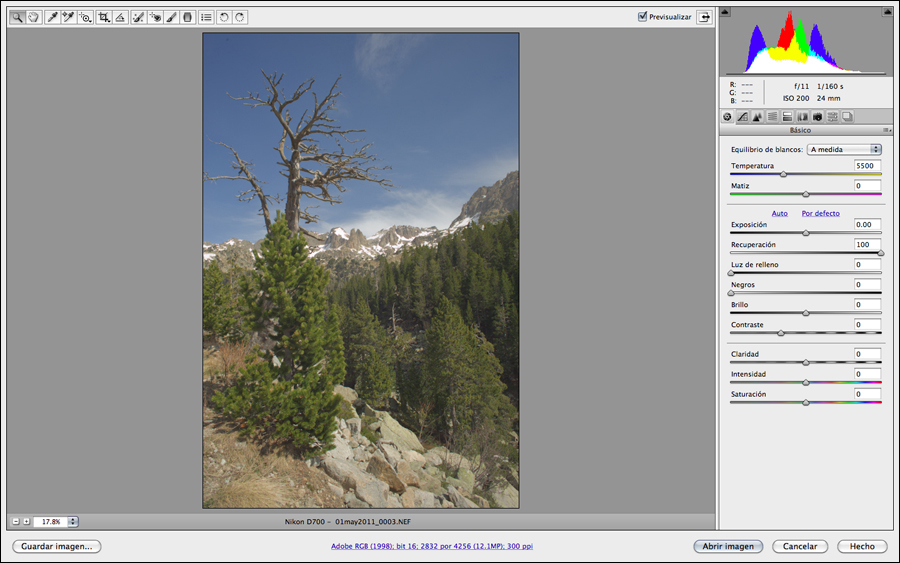Open the preferences dialog icon
The height and width of the screenshot is (563, 900).
click(x=205, y=17)
